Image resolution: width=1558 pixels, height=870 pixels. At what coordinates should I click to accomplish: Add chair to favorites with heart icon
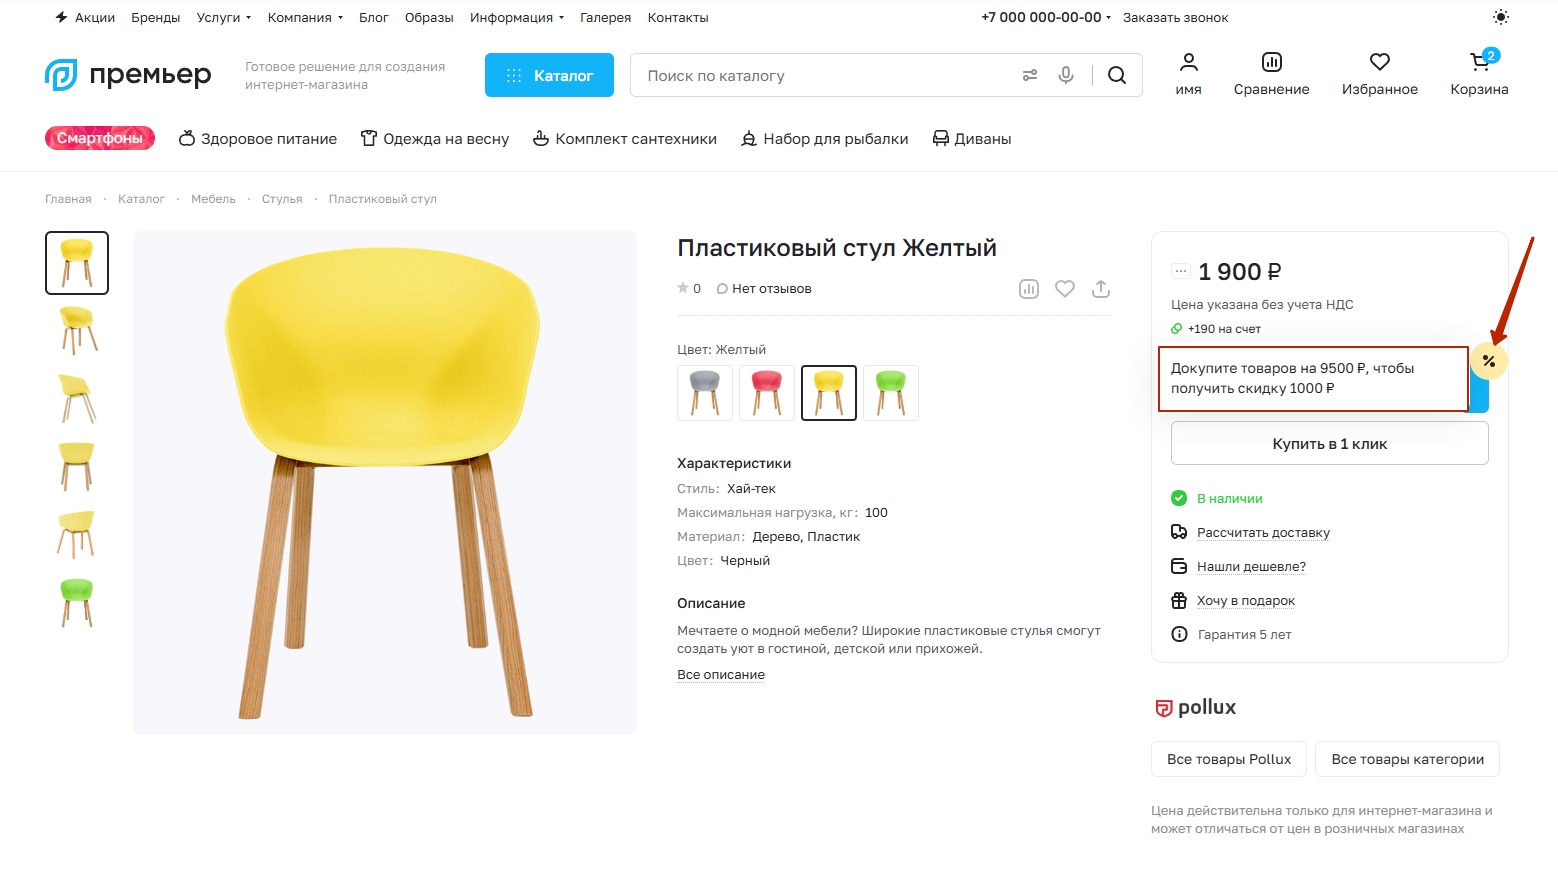coord(1065,289)
